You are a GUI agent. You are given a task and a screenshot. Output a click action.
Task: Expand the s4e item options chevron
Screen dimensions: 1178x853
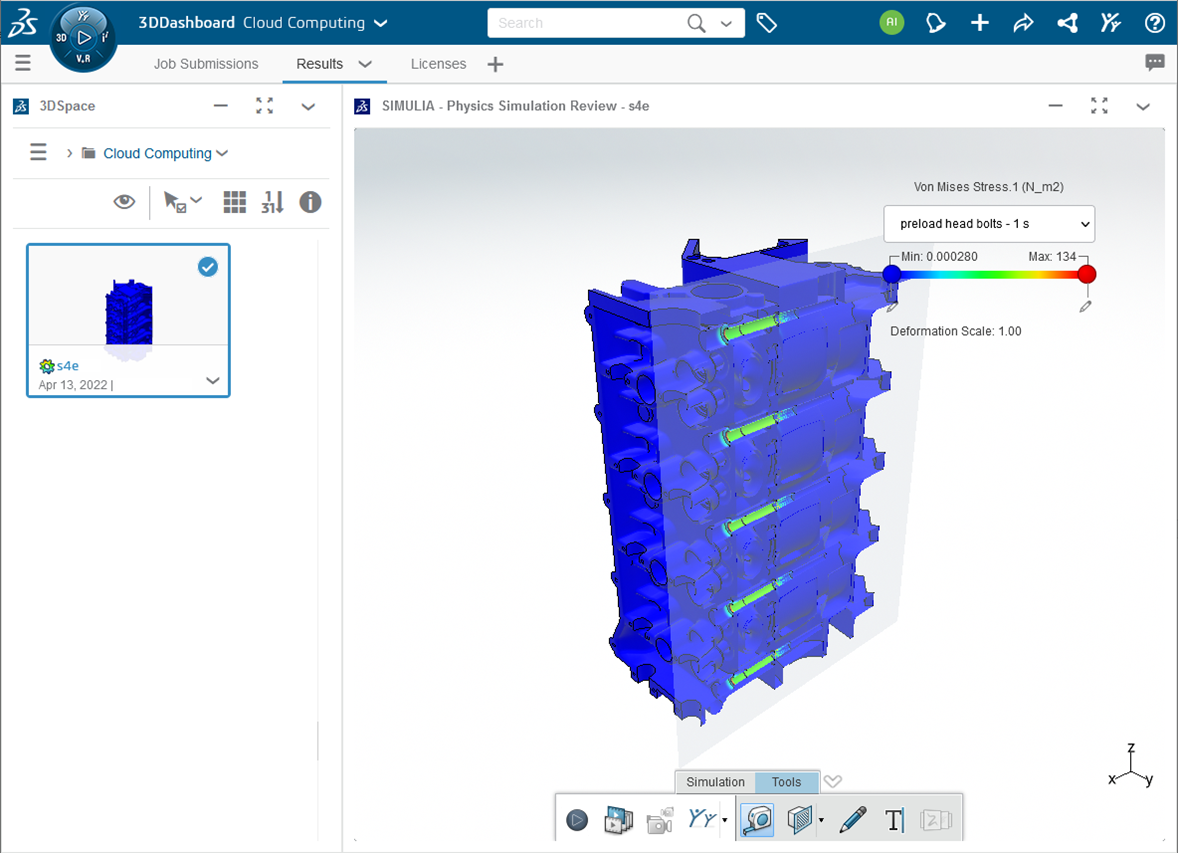pos(212,380)
